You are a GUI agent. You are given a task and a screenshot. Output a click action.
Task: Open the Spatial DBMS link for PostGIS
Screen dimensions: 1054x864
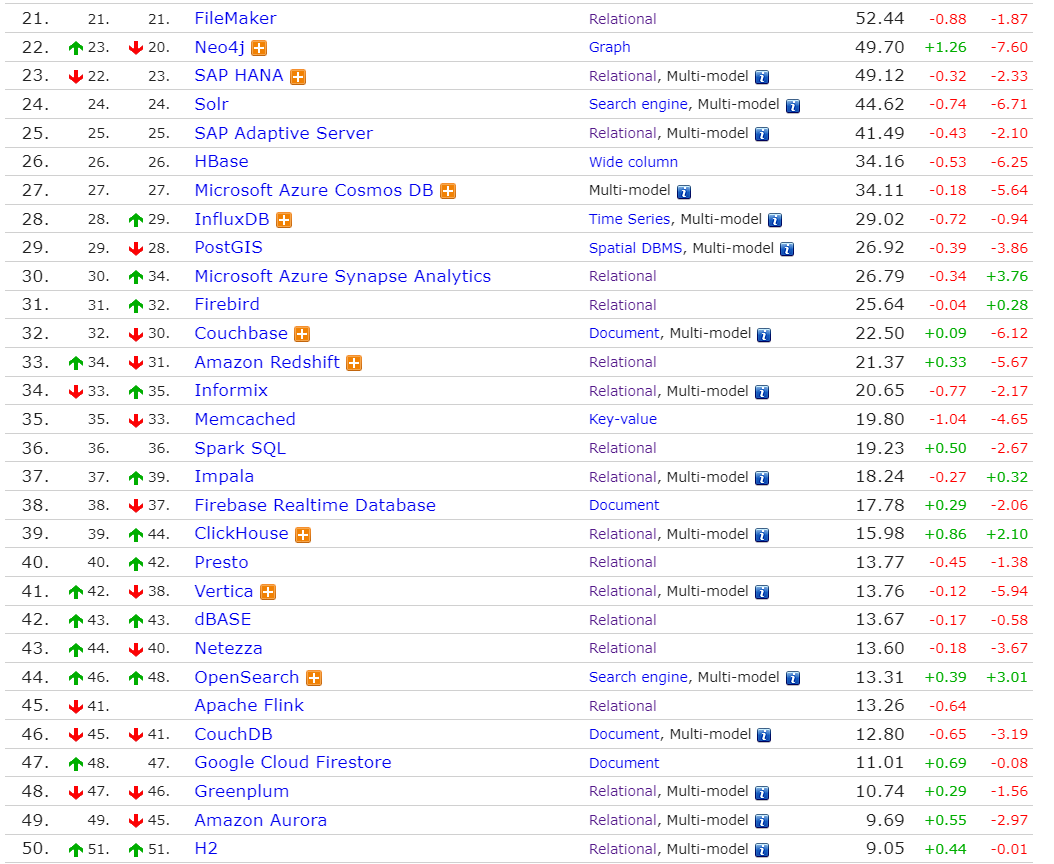[636, 248]
